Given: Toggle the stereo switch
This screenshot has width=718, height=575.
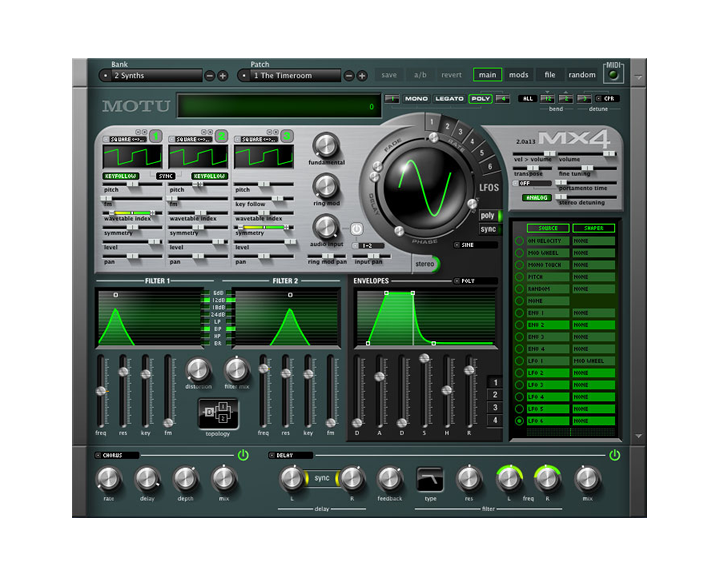Looking at the screenshot, I should [427, 264].
